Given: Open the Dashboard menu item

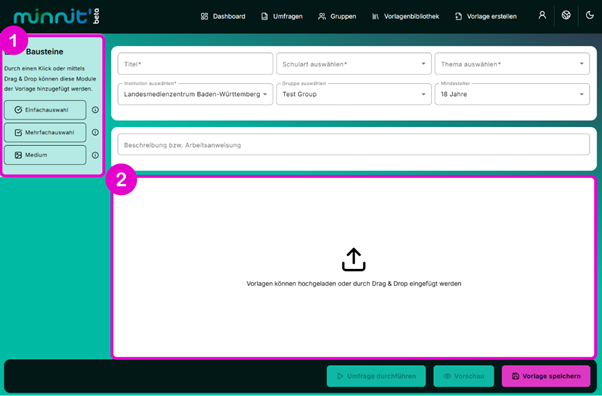Looking at the screenshot, I should click(223, 17).
